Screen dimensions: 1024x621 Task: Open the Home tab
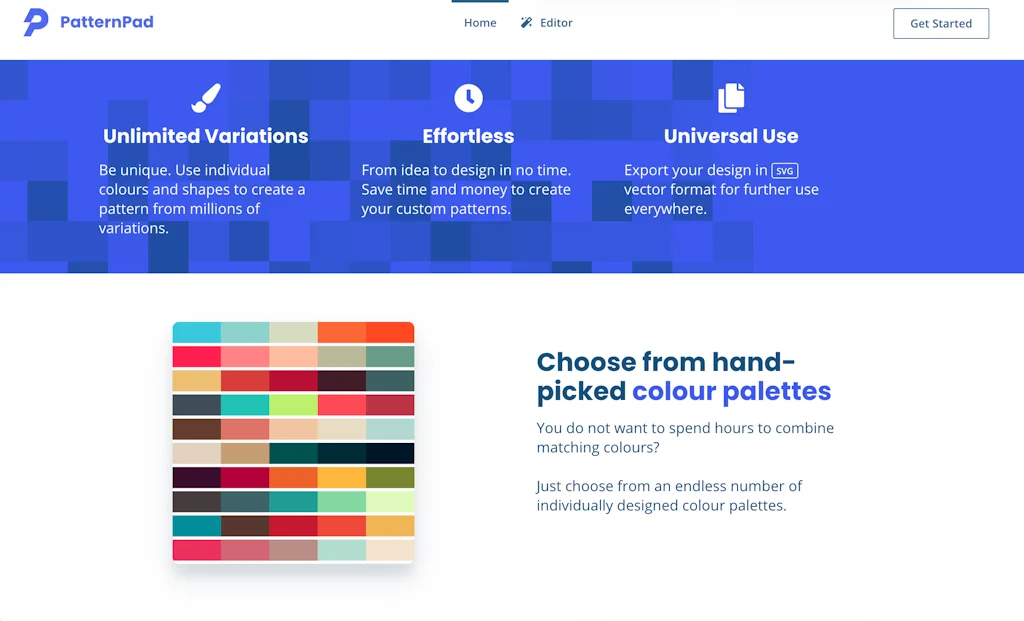pyautogui.click(x=480, y=23)
